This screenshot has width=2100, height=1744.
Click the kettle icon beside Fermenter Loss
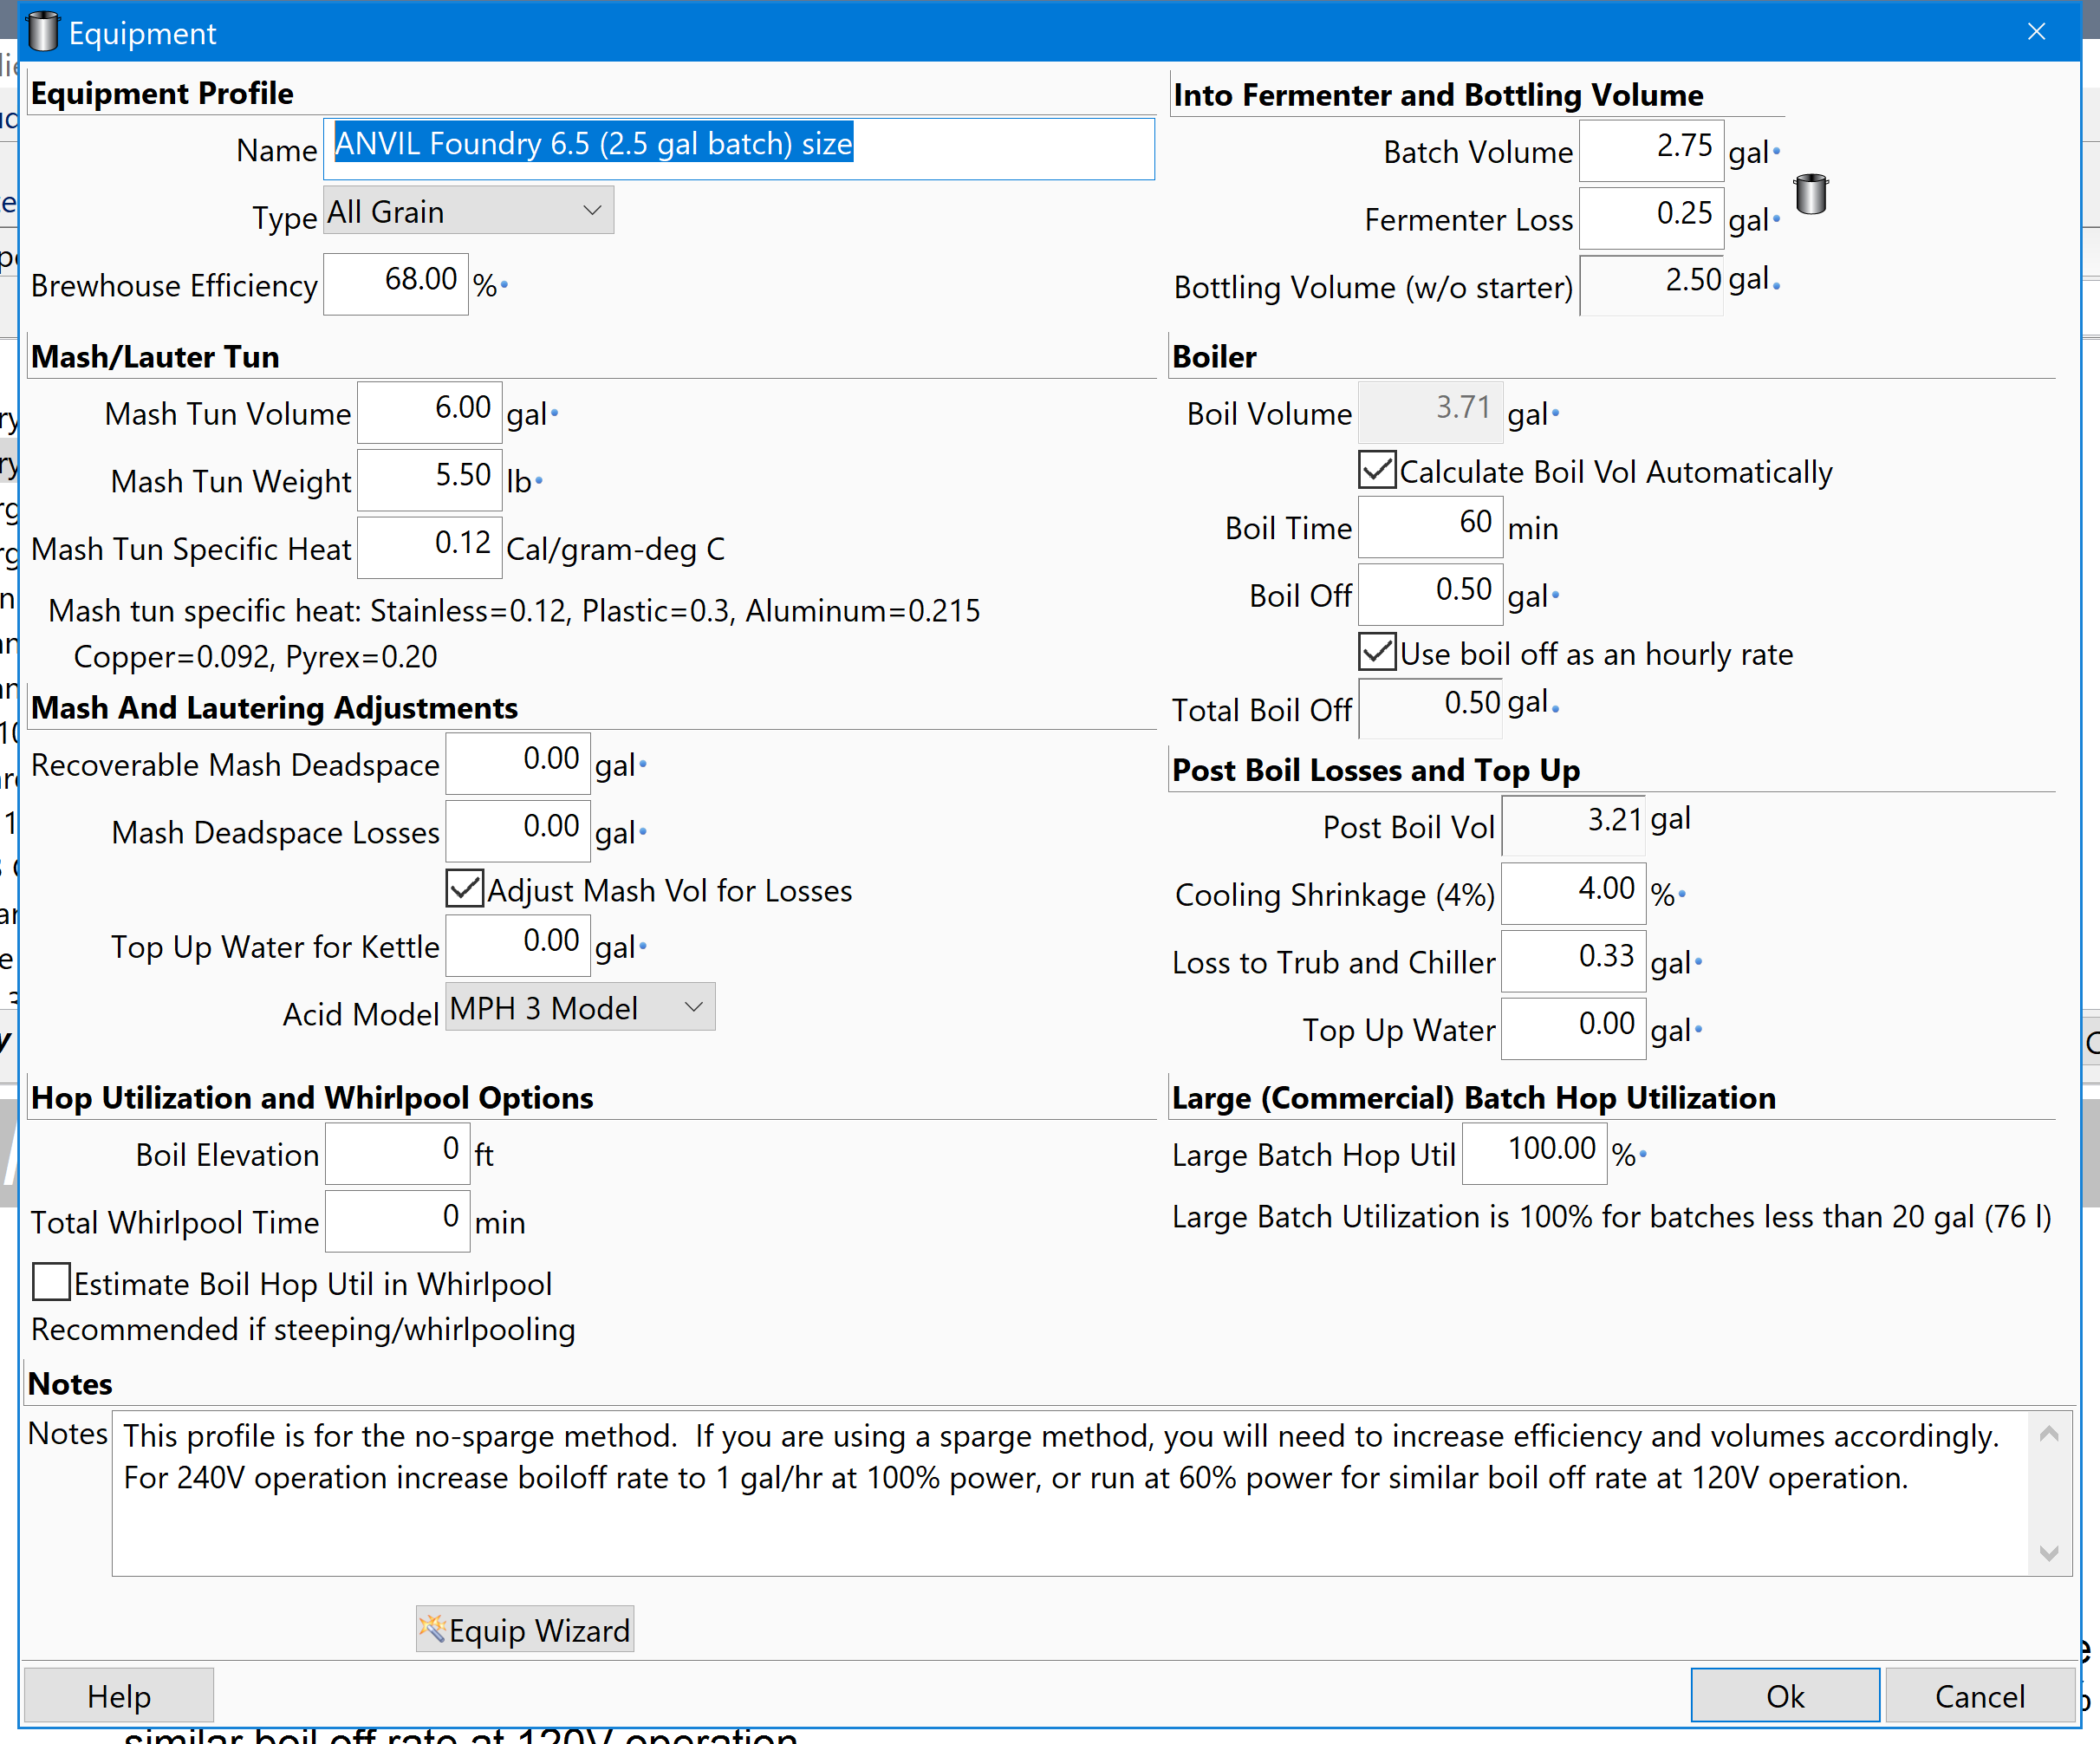[1810, 194]
